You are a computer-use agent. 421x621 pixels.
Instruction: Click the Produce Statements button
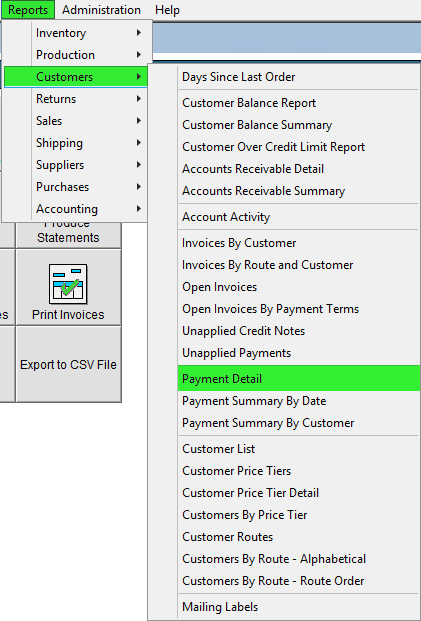tap(68, 235)
